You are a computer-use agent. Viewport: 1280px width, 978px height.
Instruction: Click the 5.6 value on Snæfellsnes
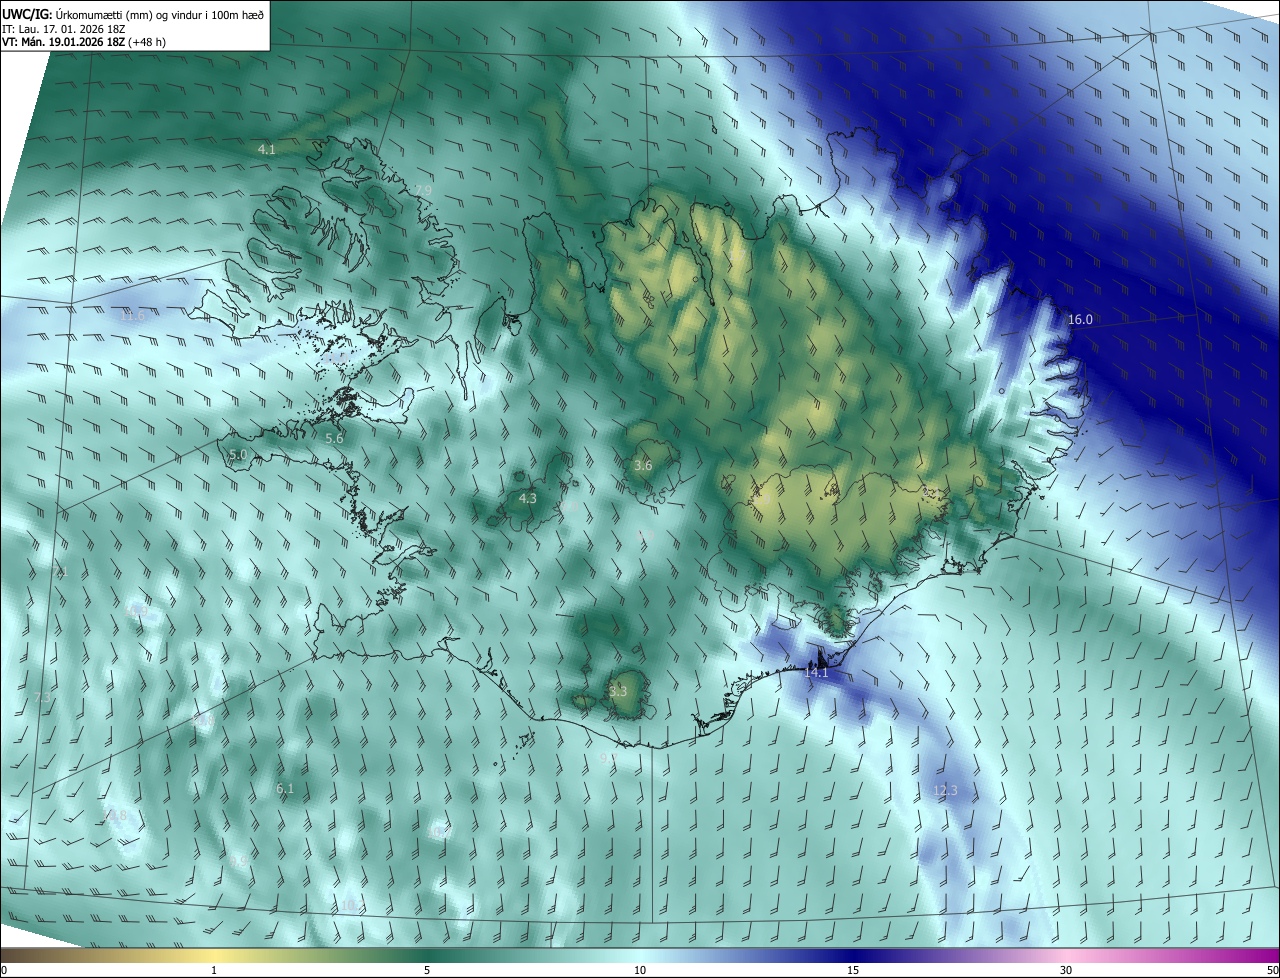click(x=334, y=438)
